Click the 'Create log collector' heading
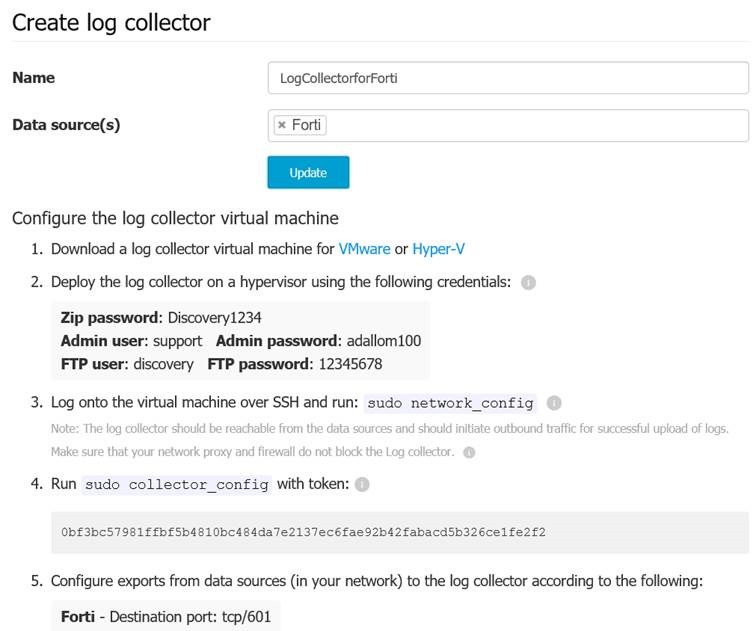The image size is (756, 631). [111, 23]
